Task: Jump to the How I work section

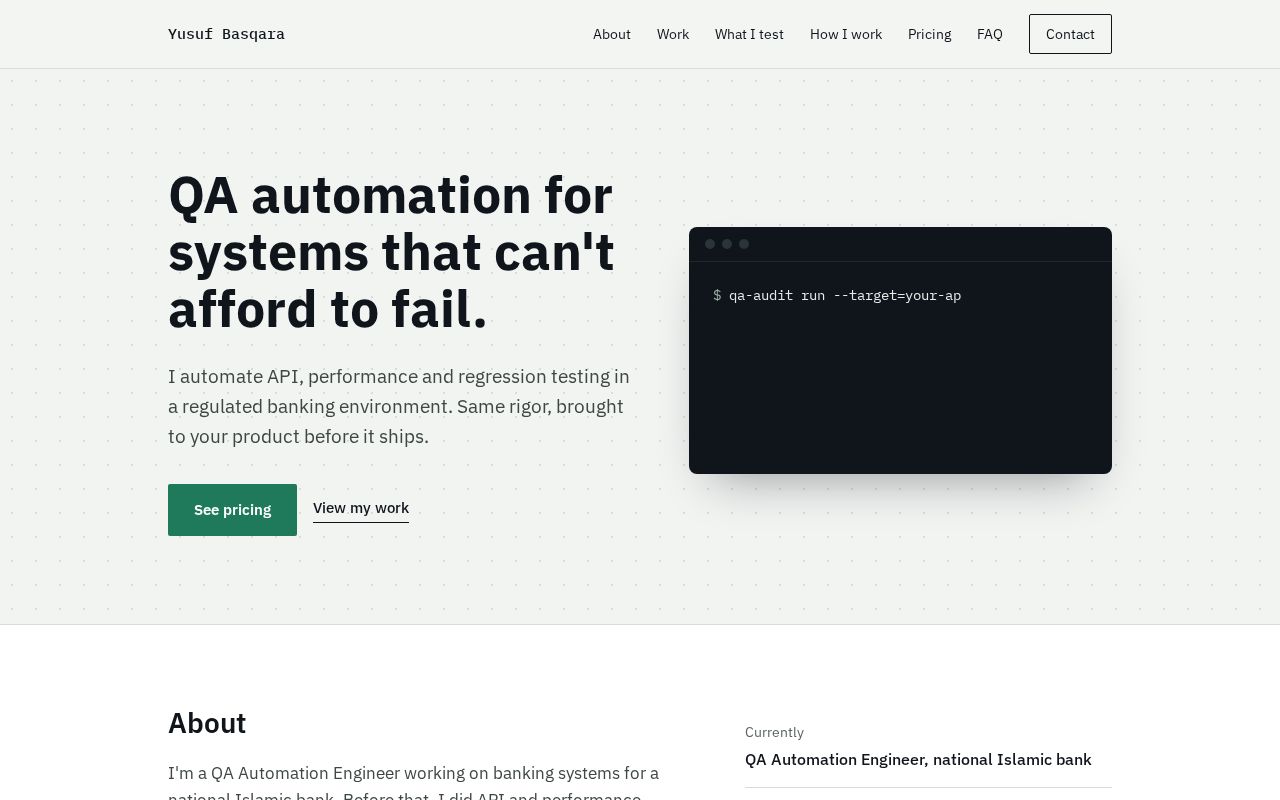Action: point(846,34)
